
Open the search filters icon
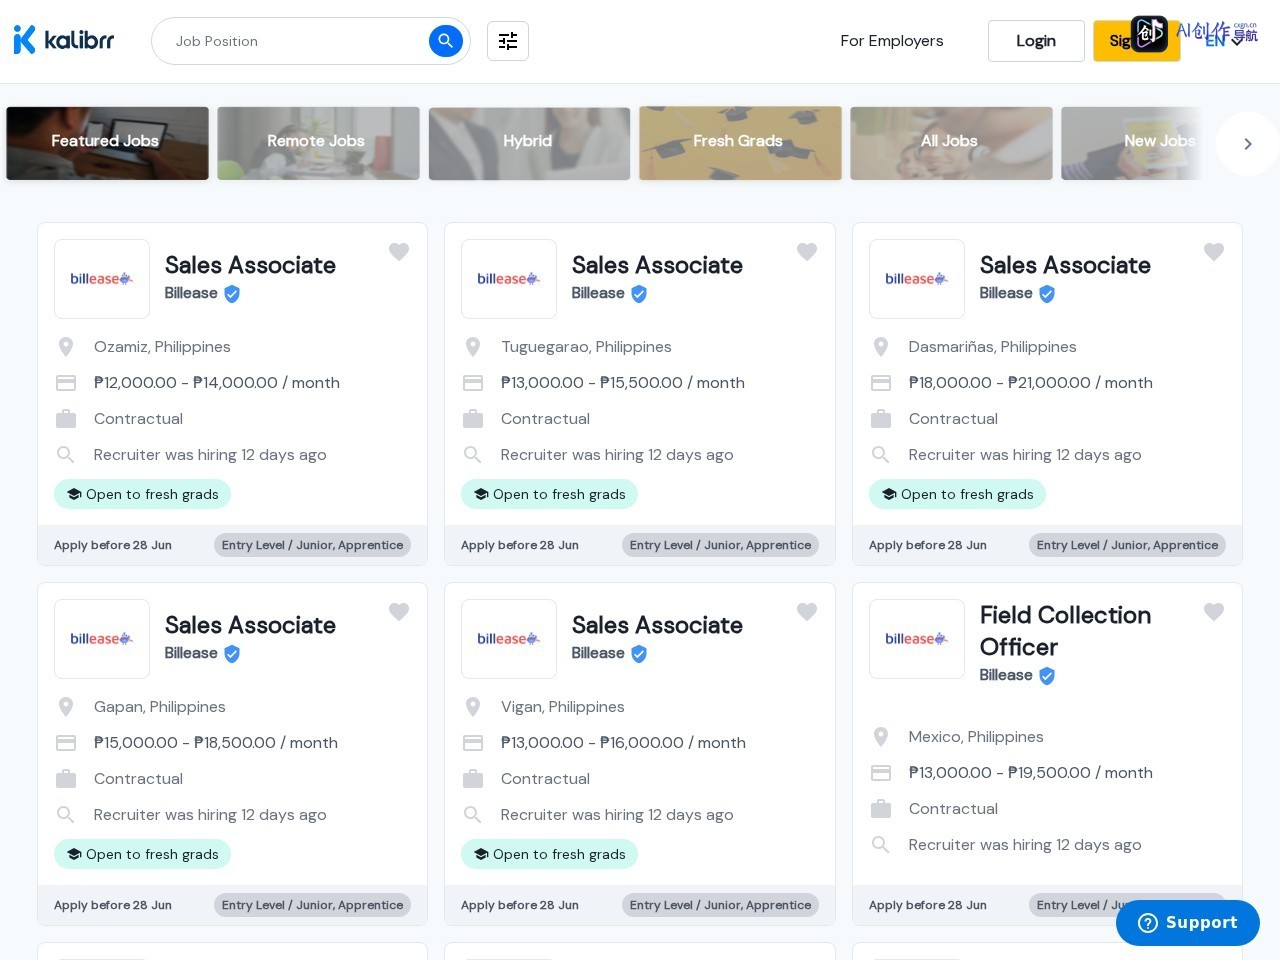click(508, 41)
